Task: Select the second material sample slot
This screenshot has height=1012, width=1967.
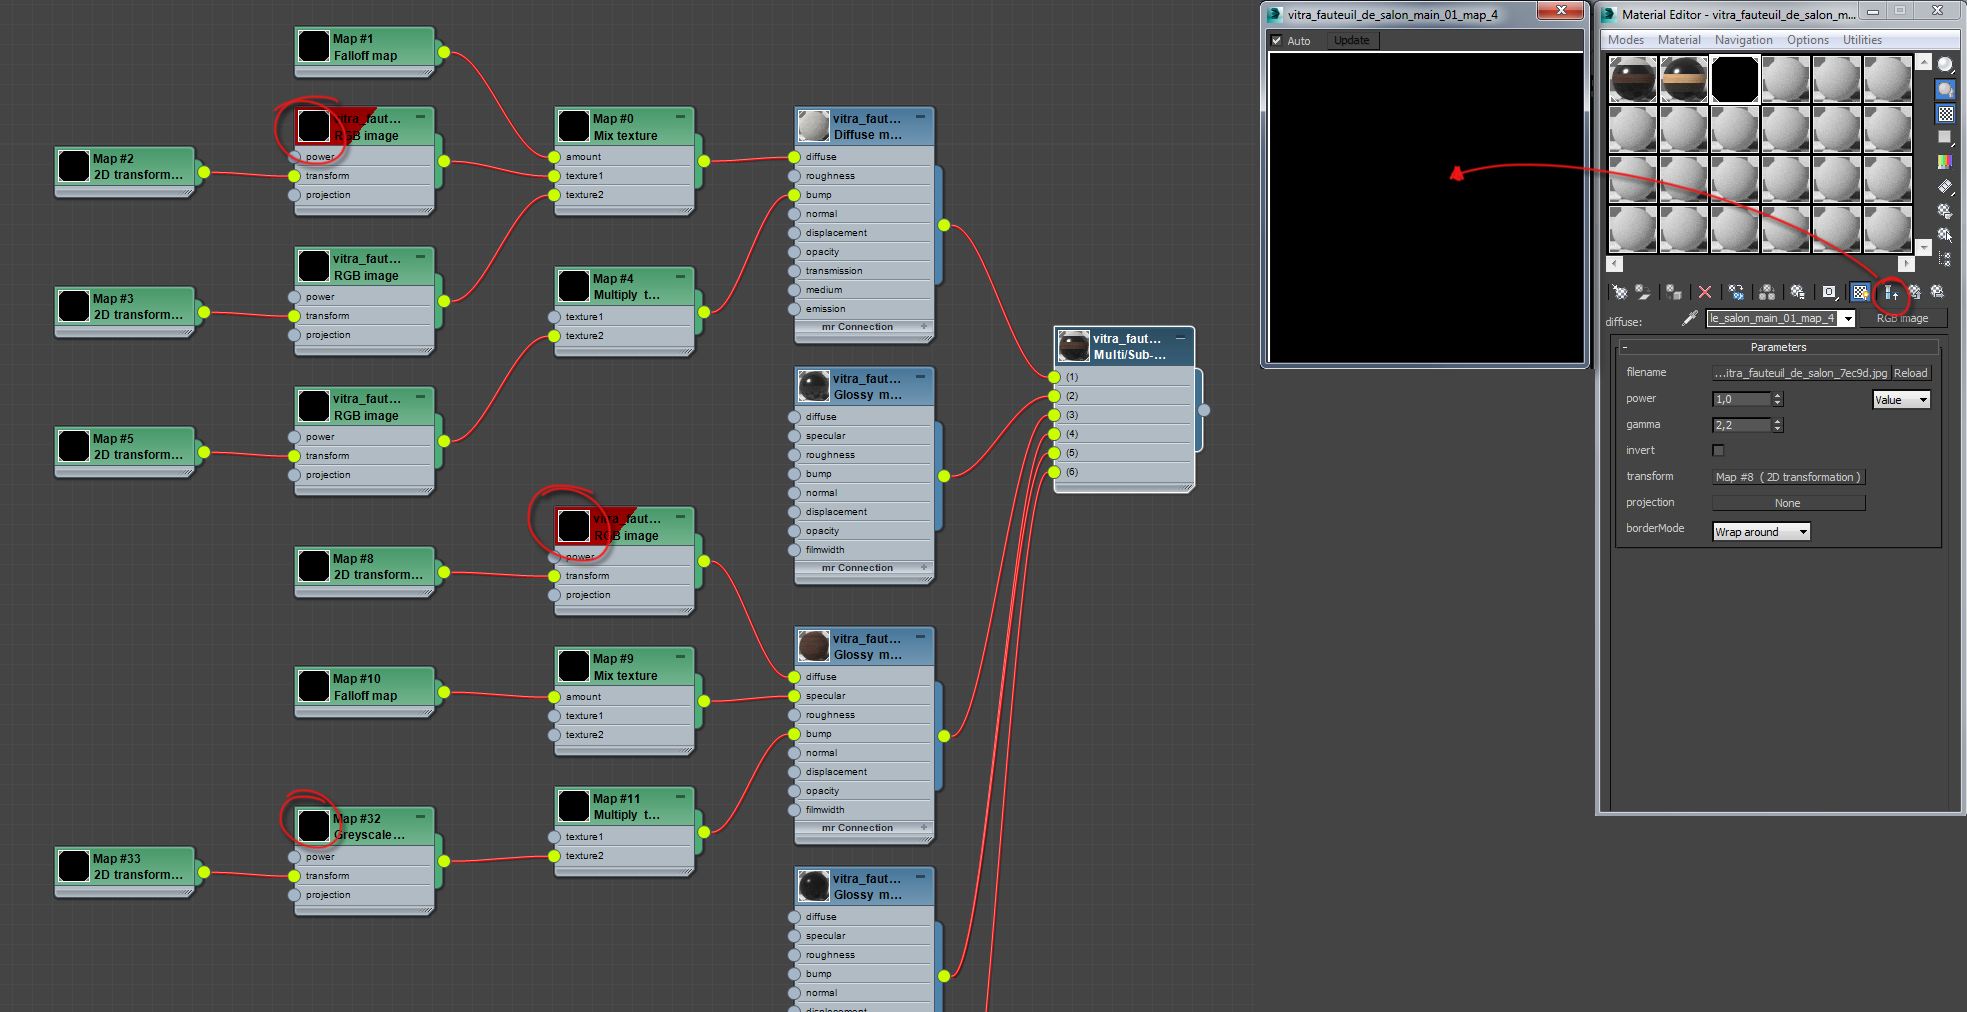Action: 1684,79
